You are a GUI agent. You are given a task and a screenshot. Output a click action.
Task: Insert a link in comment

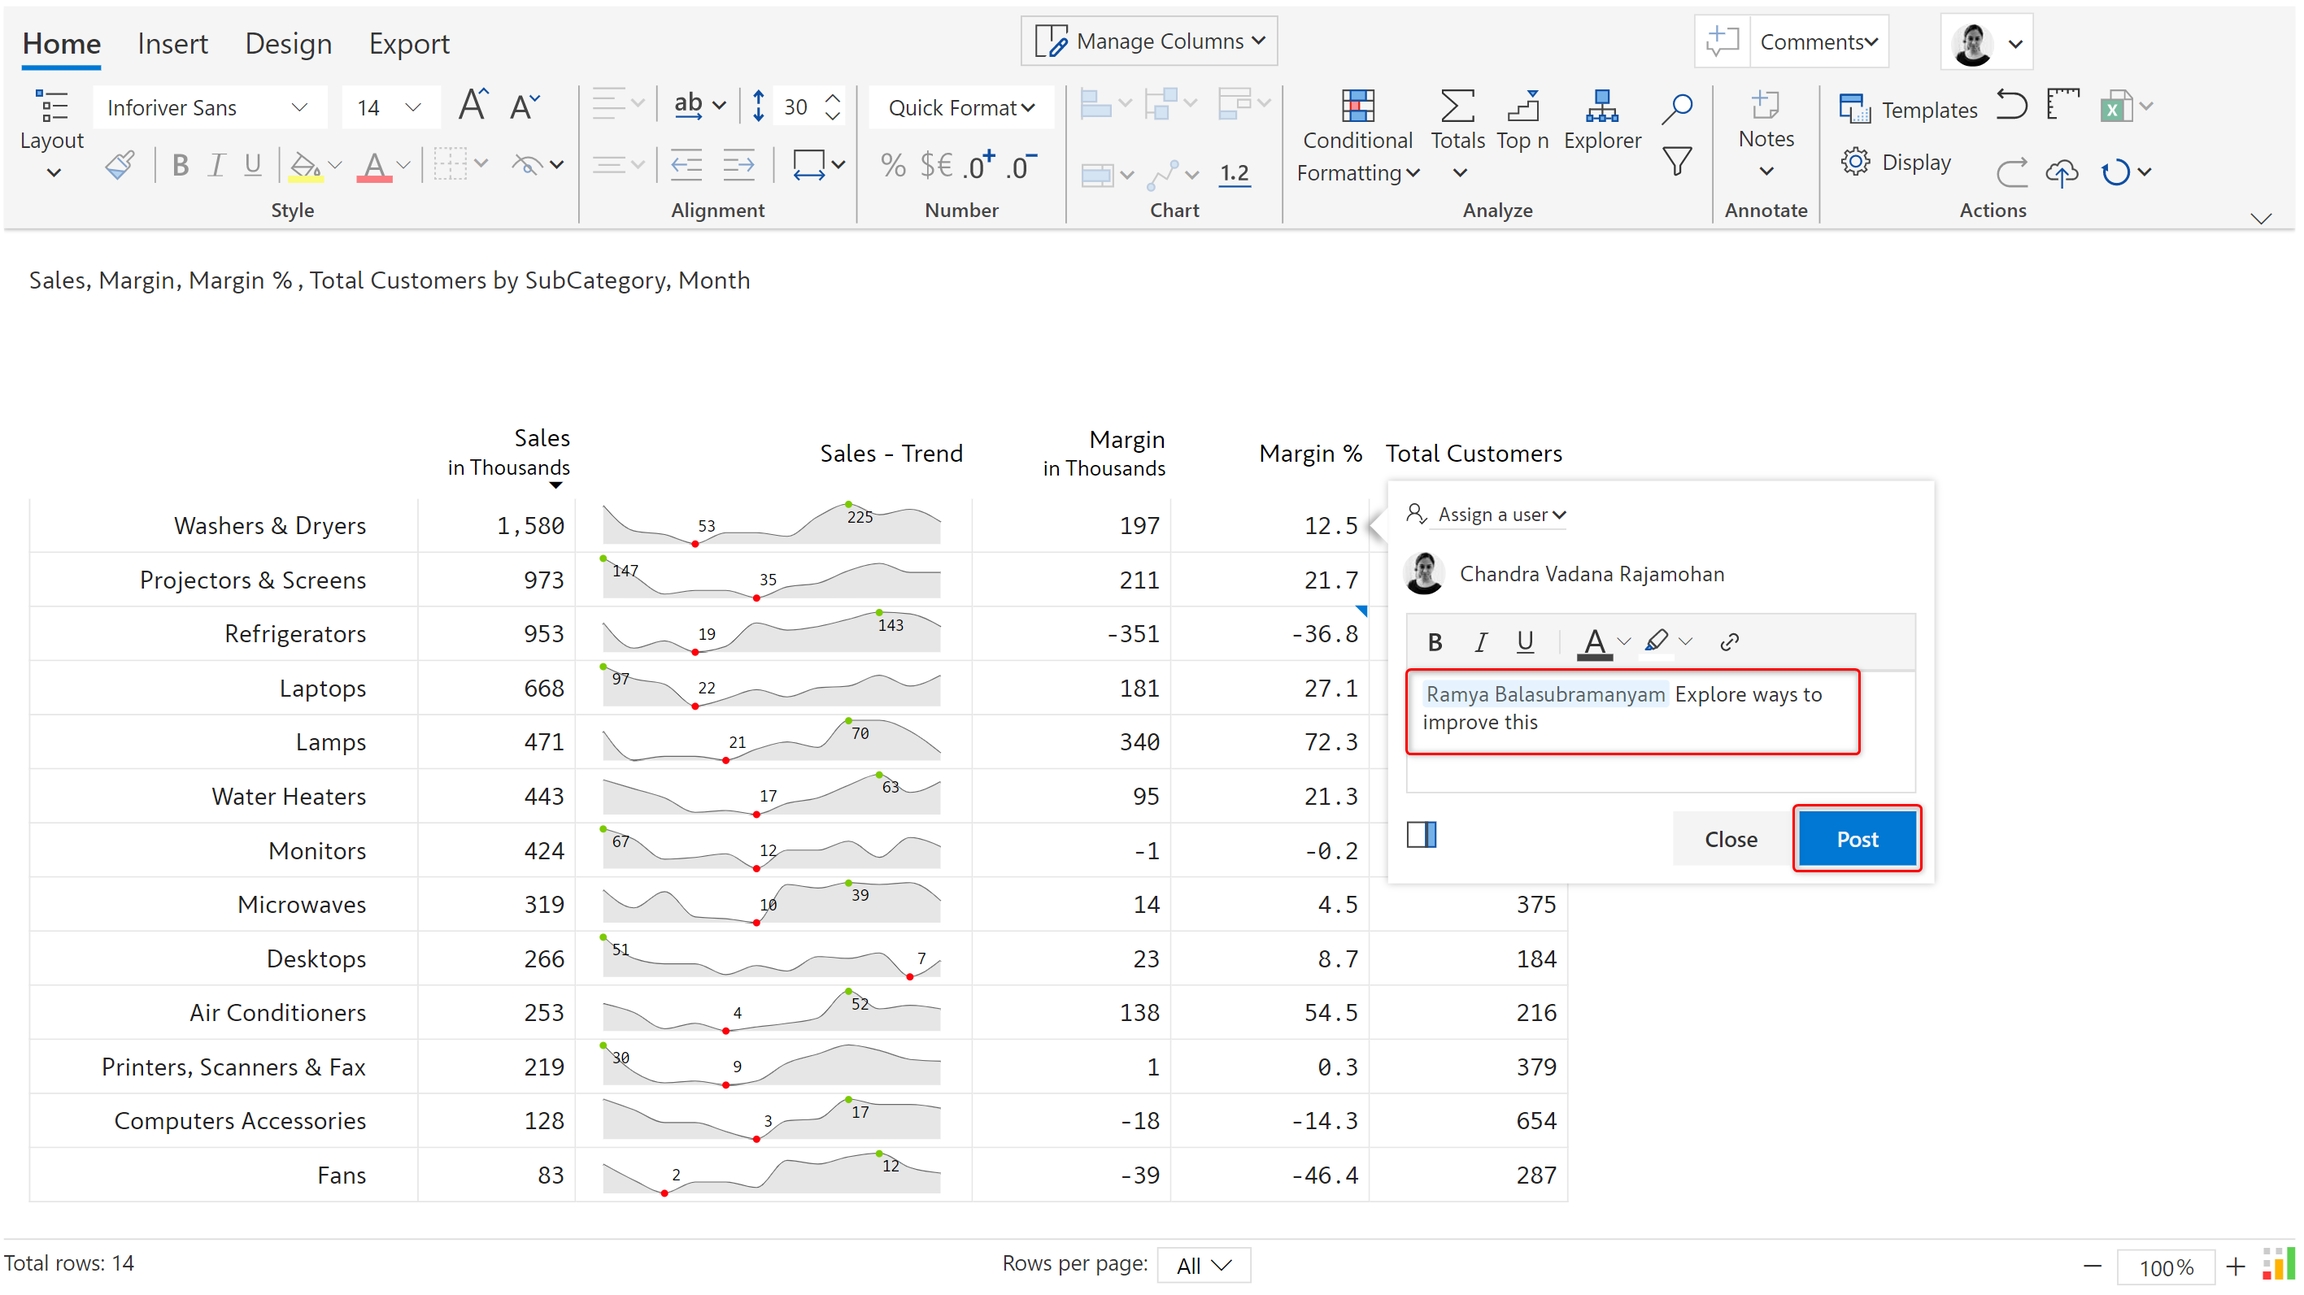coord(1729,642)
